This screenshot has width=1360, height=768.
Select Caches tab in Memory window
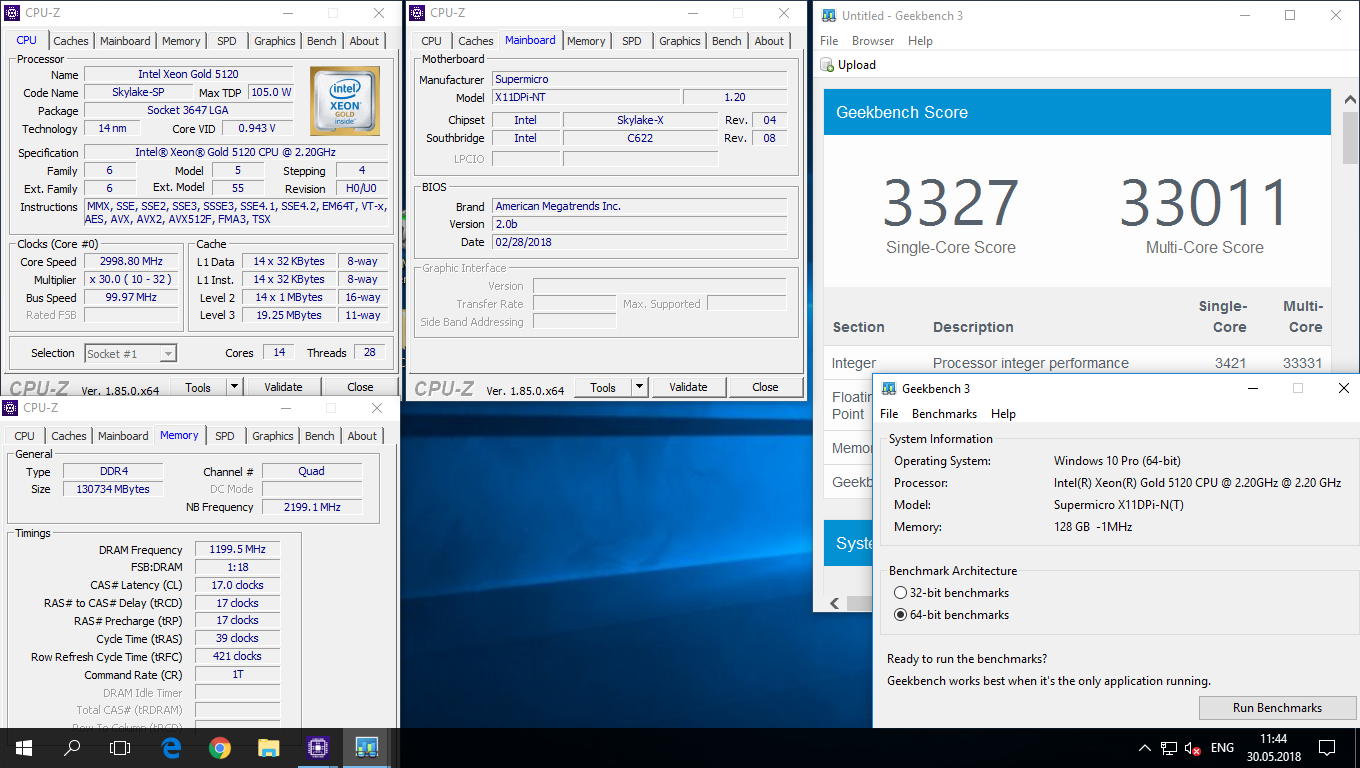pyautogui.click(x=69, y=436)
